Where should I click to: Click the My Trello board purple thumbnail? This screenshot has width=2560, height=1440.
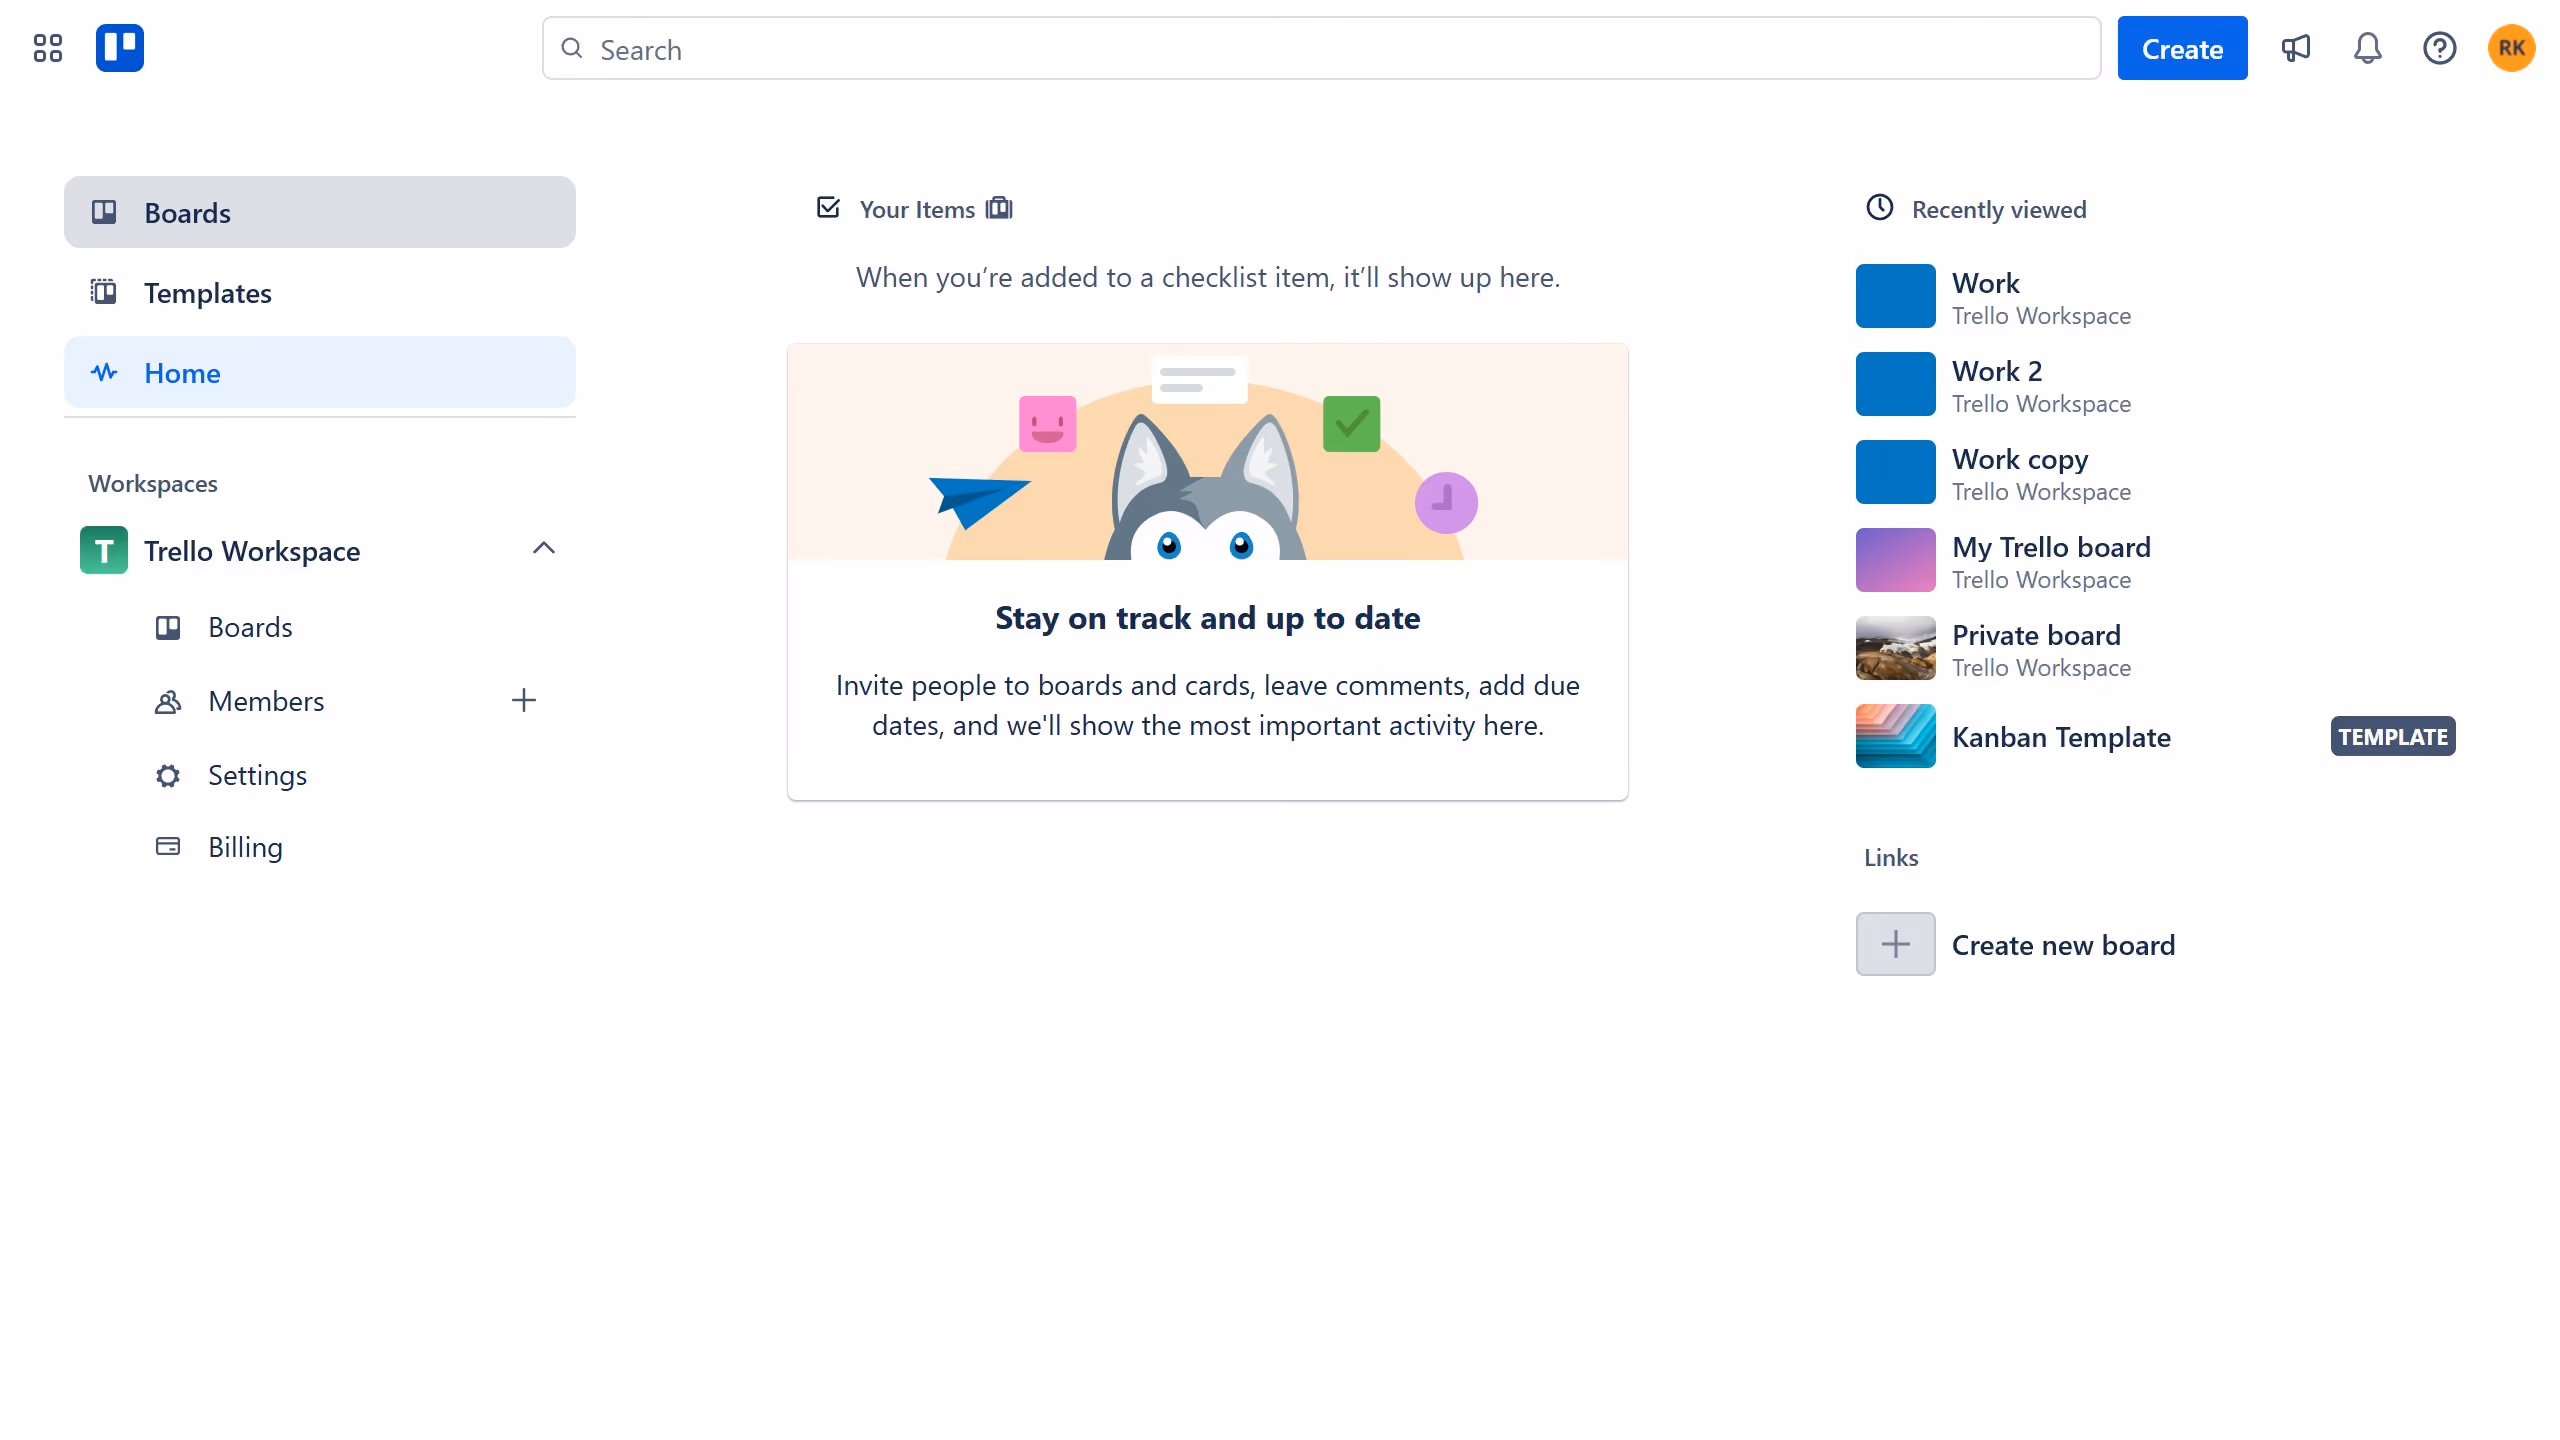point(1895,560)
